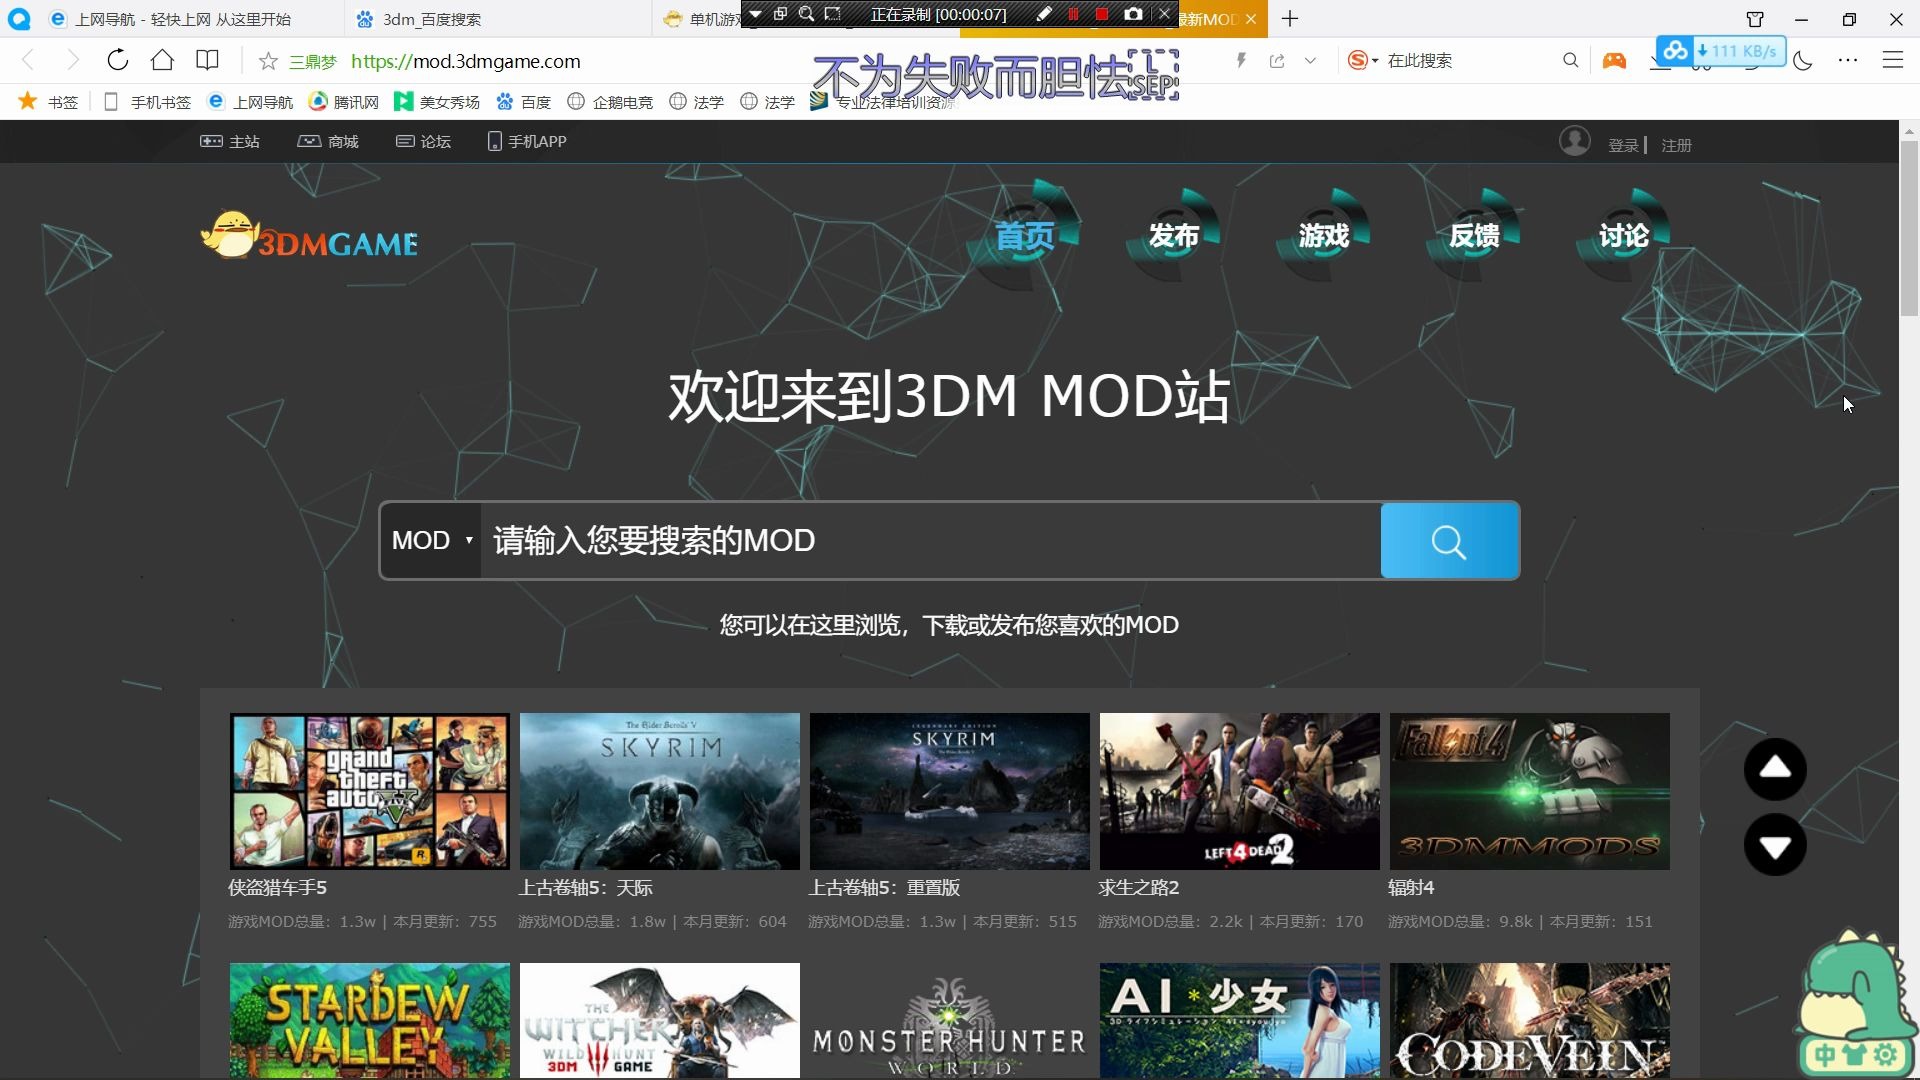
Task: Open the 手机书签 bookmark
Action: (148, 102)
